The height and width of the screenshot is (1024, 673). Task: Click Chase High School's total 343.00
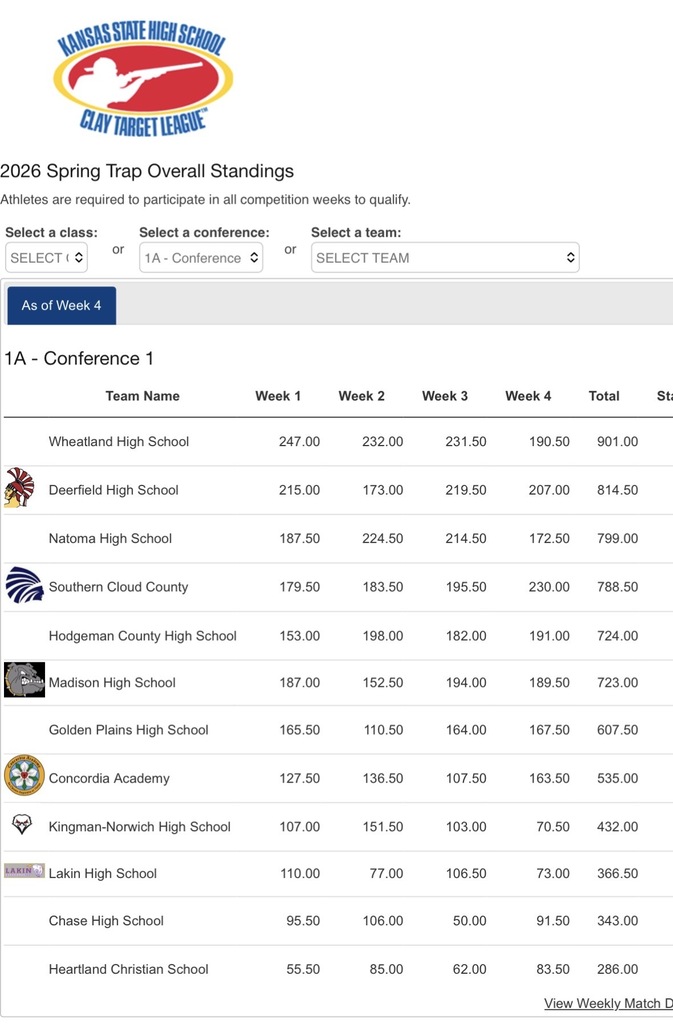pyautogui.click(x=618, y=920)
